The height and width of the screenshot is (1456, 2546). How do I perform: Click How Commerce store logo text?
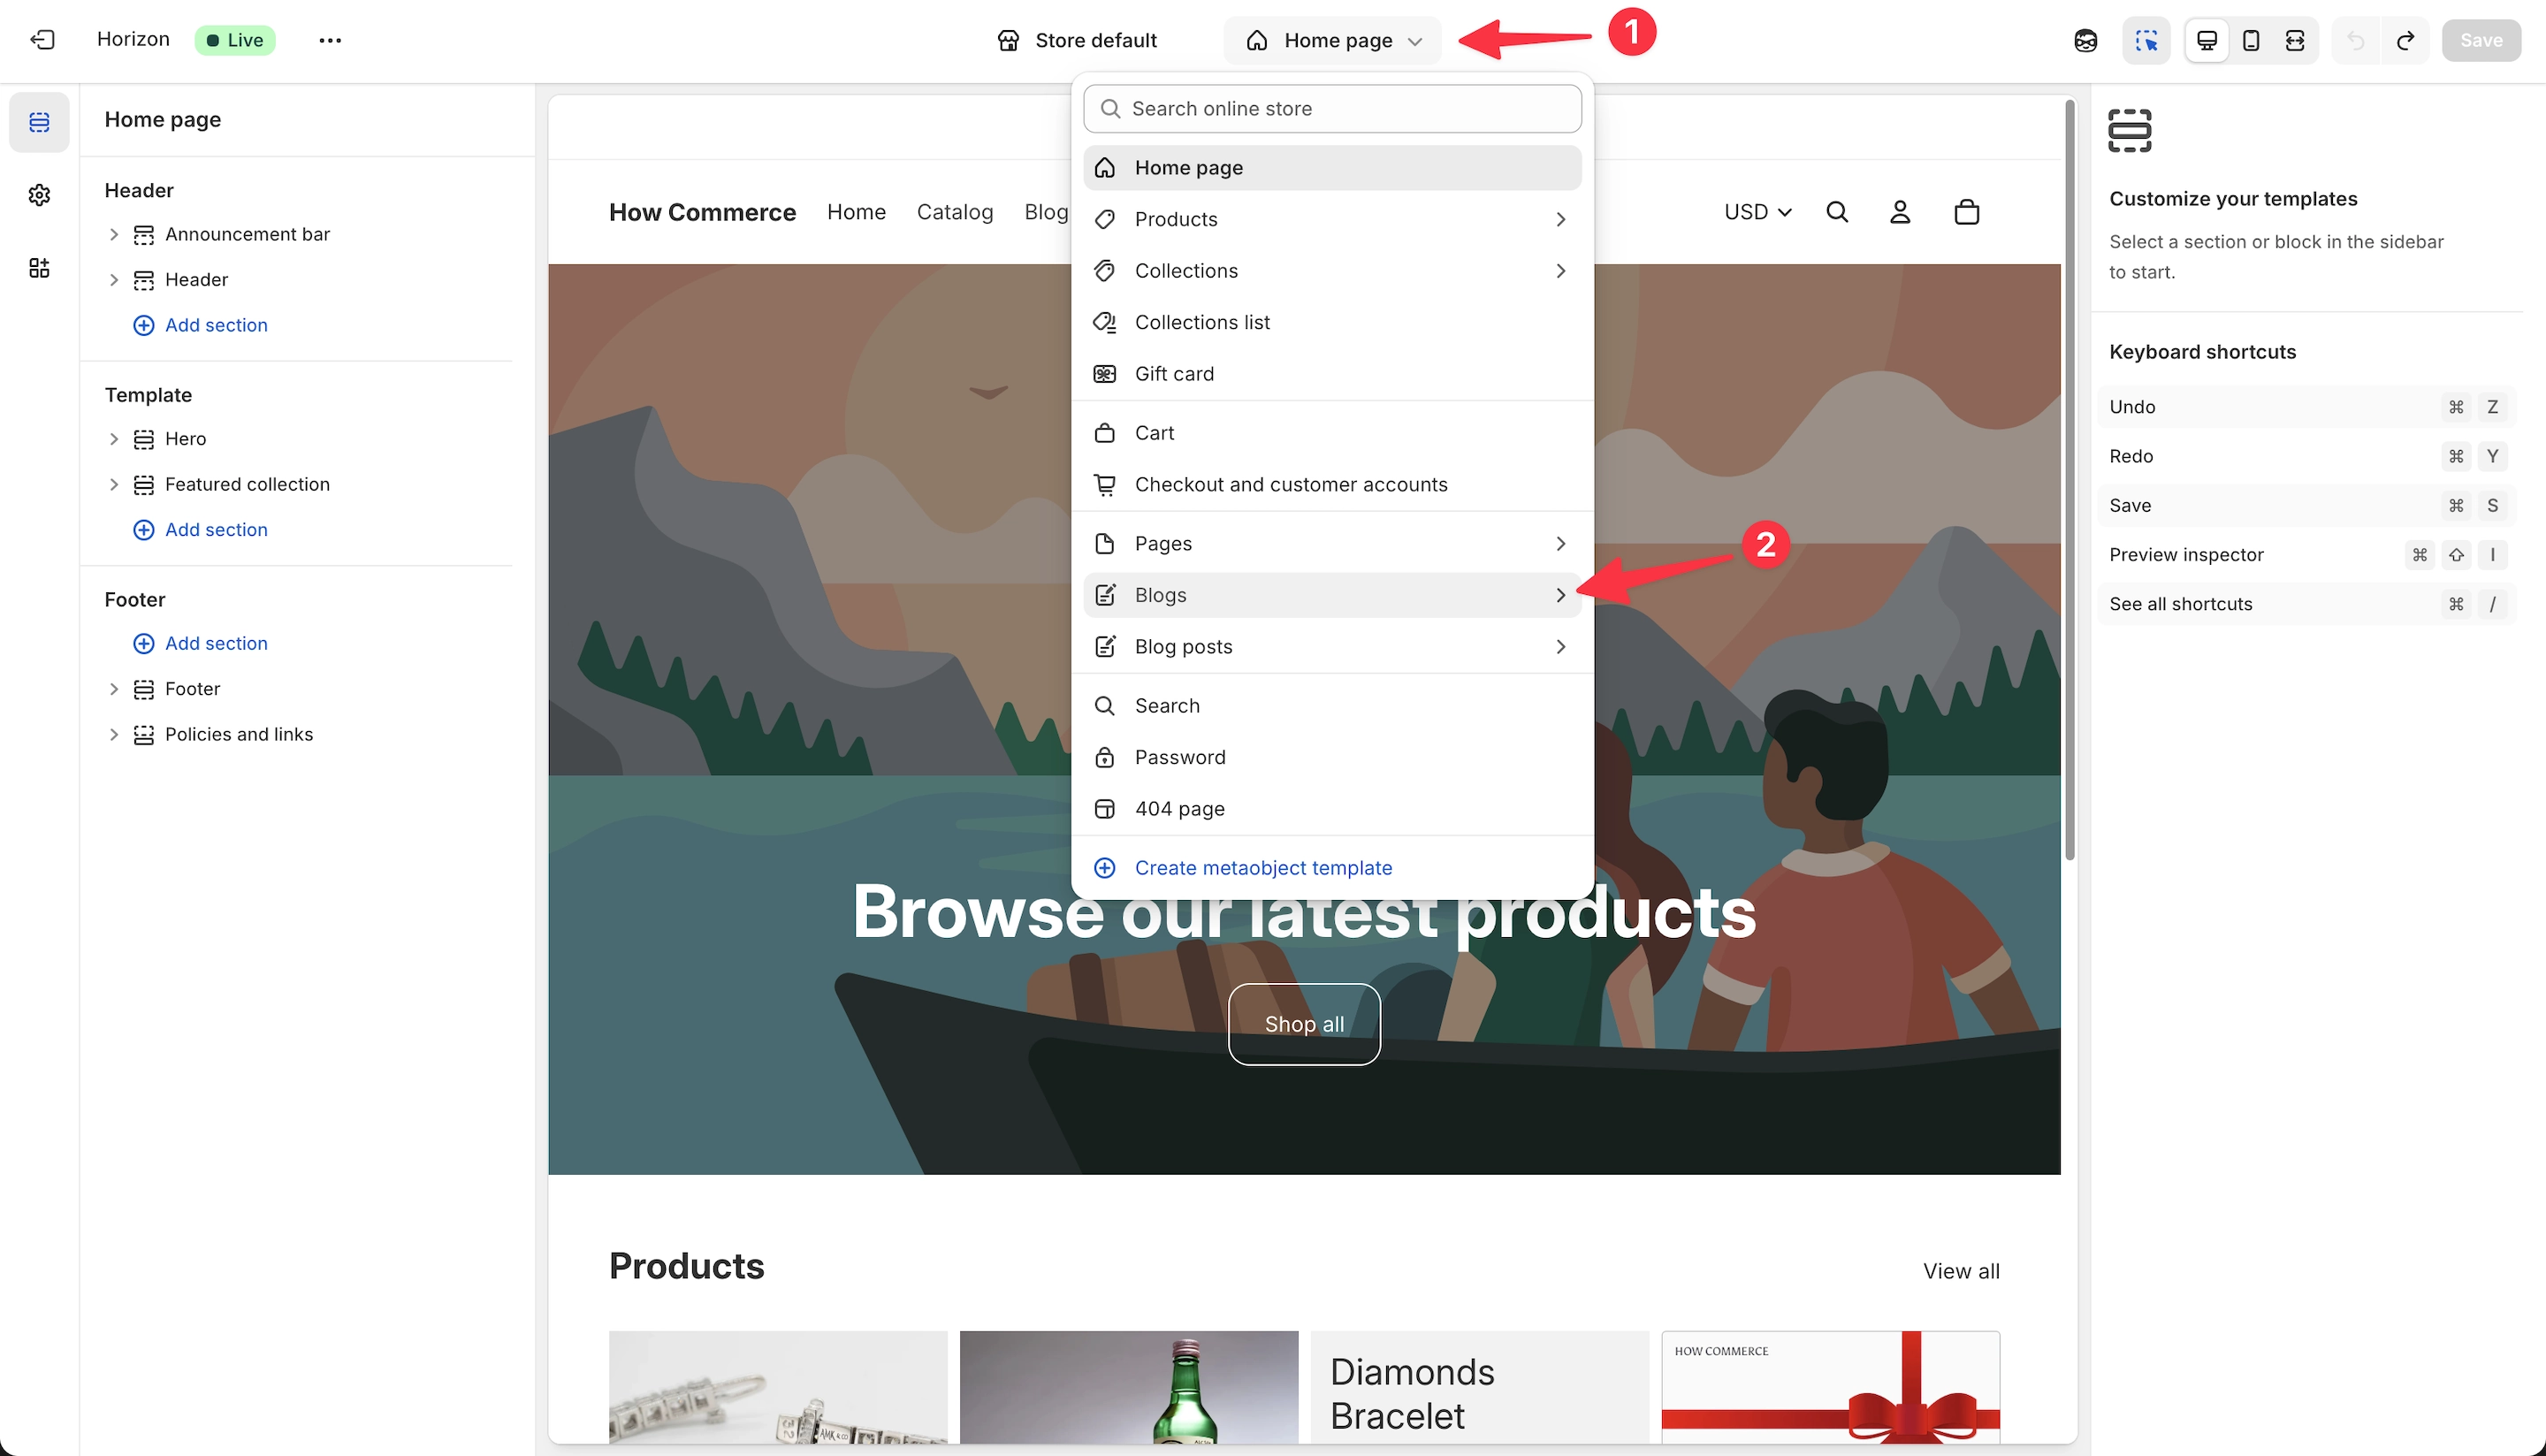pyautogui.click(x=702, y=212)
